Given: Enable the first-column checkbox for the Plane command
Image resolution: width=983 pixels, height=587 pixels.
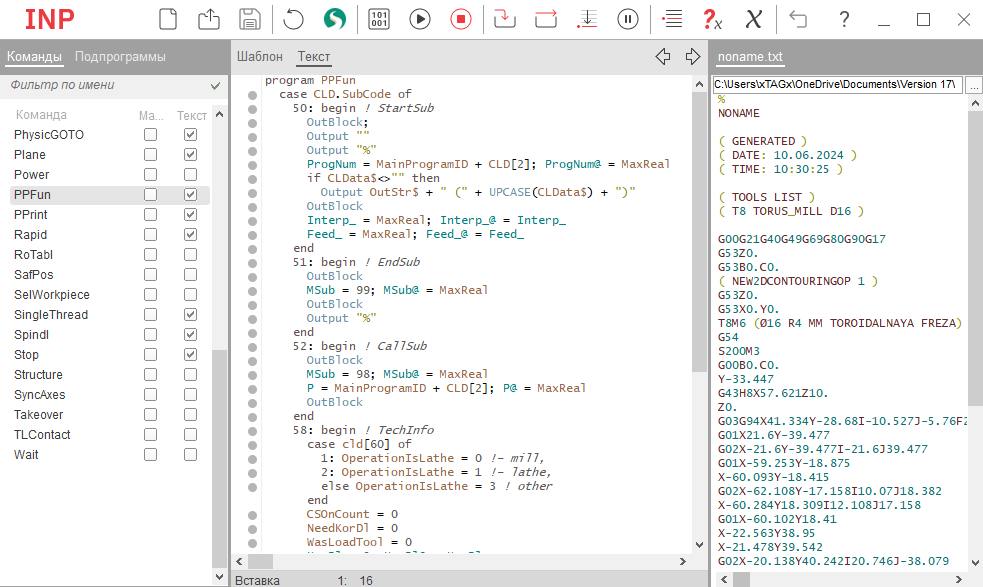Looking at the screenshot, I should click(x=150, y=155).
